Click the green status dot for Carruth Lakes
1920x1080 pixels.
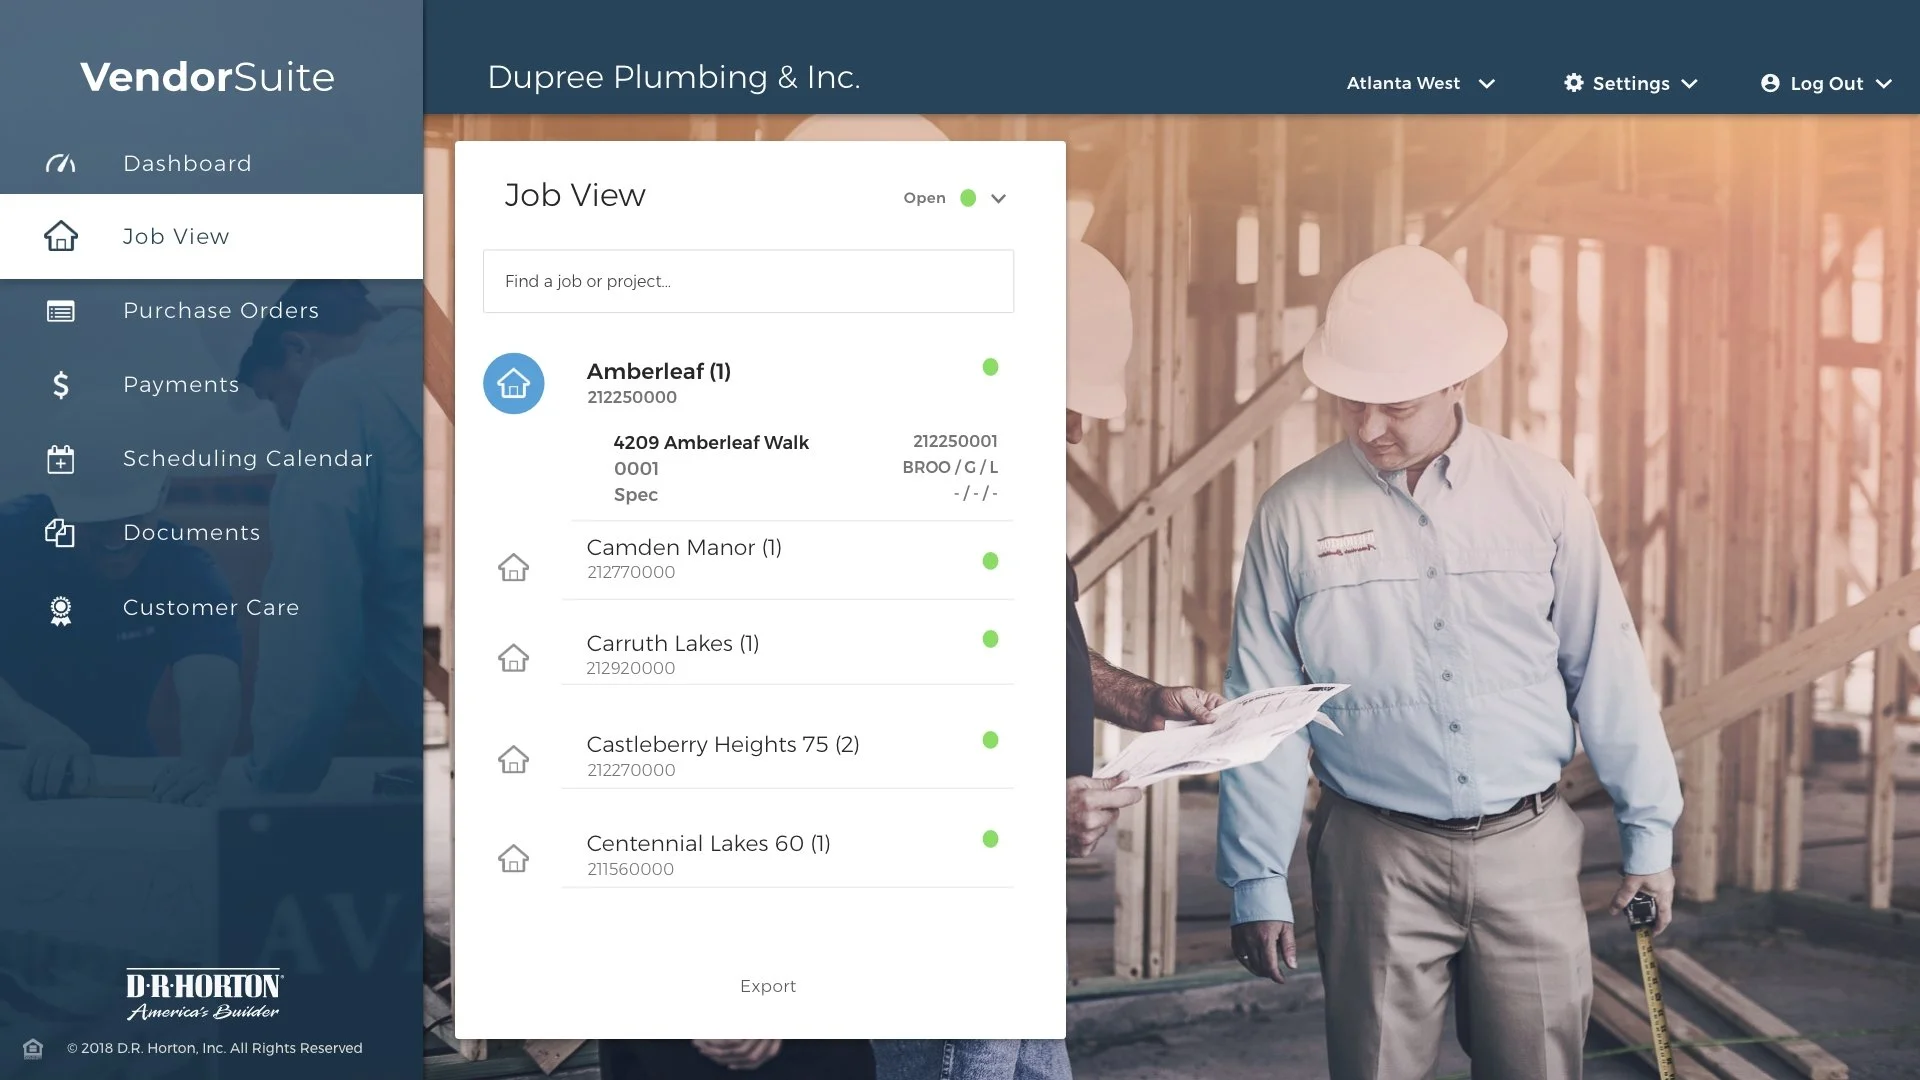pos(990,639)
